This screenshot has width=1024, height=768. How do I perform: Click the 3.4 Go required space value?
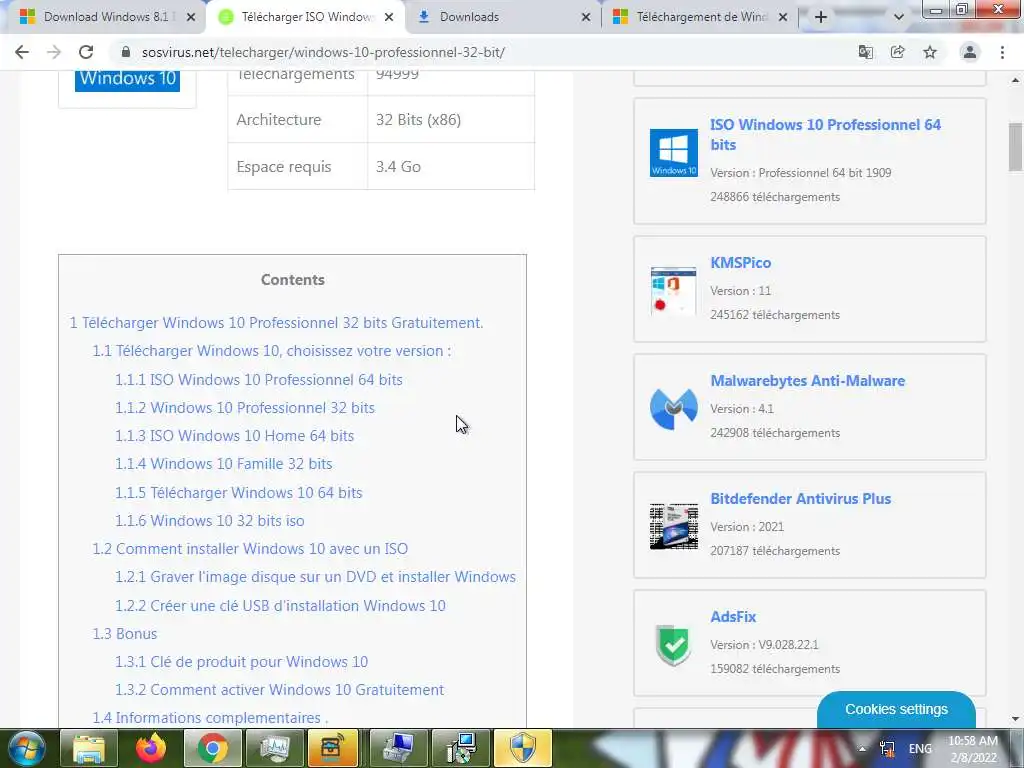click(x=398, y=167)
